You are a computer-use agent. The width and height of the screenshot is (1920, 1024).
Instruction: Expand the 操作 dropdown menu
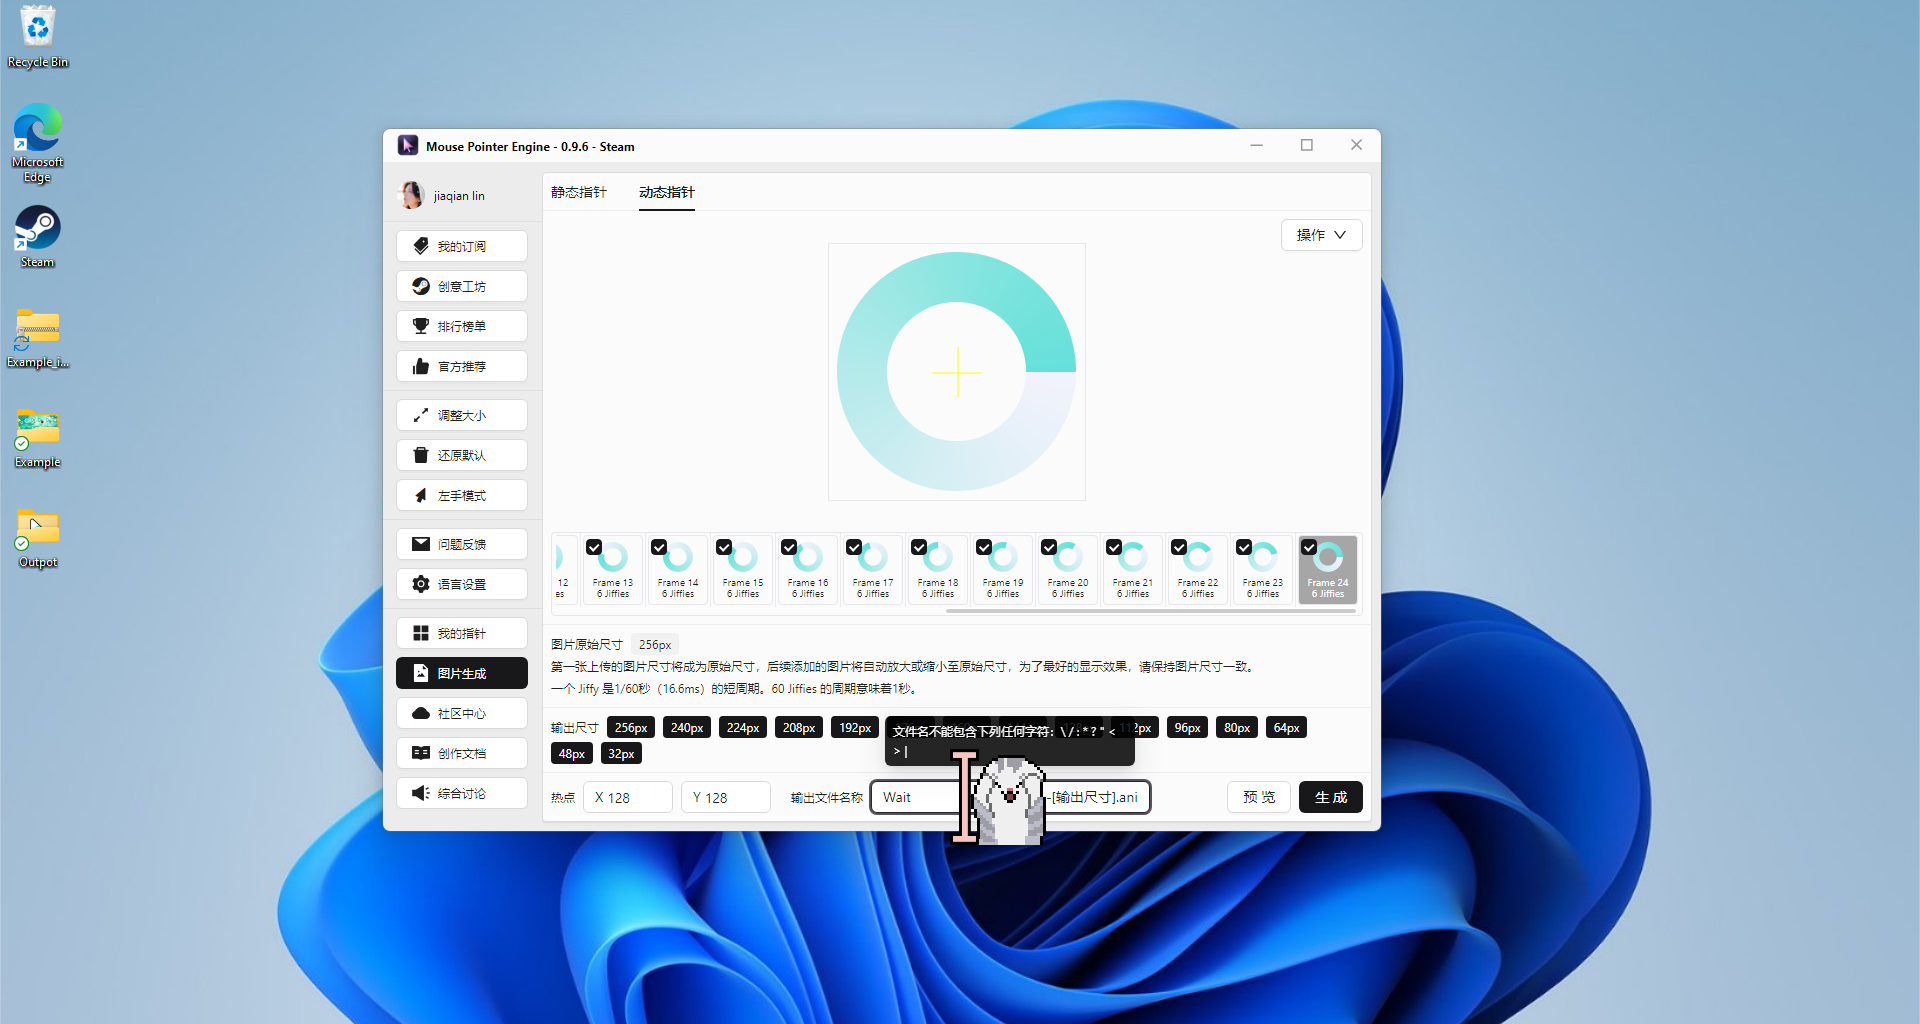[1321, 235]
